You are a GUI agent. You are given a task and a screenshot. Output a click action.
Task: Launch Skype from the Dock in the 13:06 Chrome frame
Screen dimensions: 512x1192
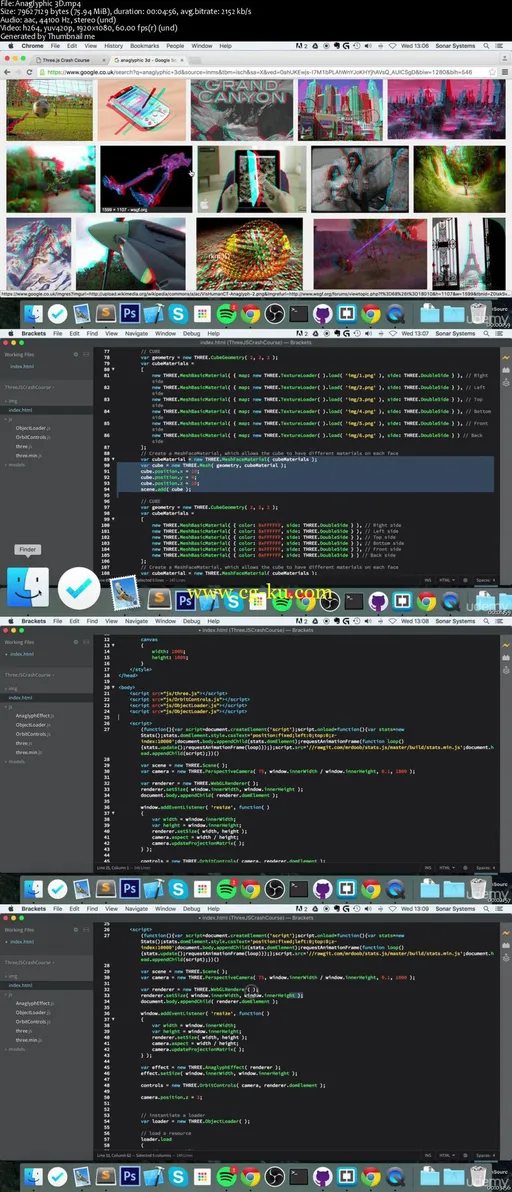pos(178,313)
